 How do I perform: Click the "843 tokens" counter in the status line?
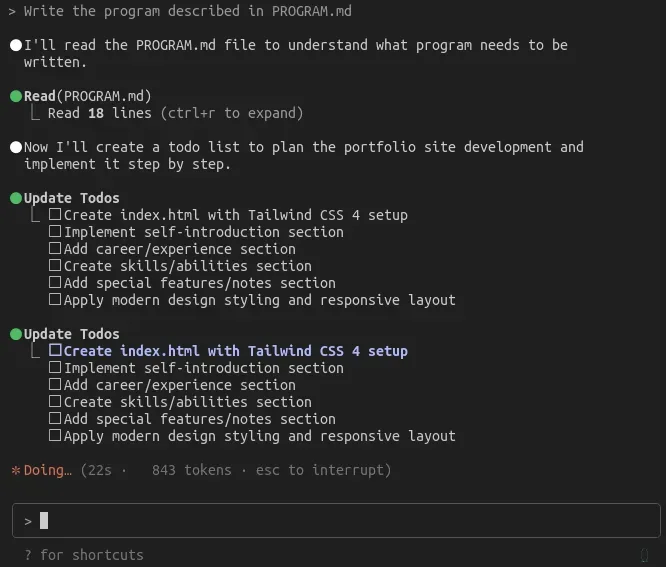coord(191,470)
